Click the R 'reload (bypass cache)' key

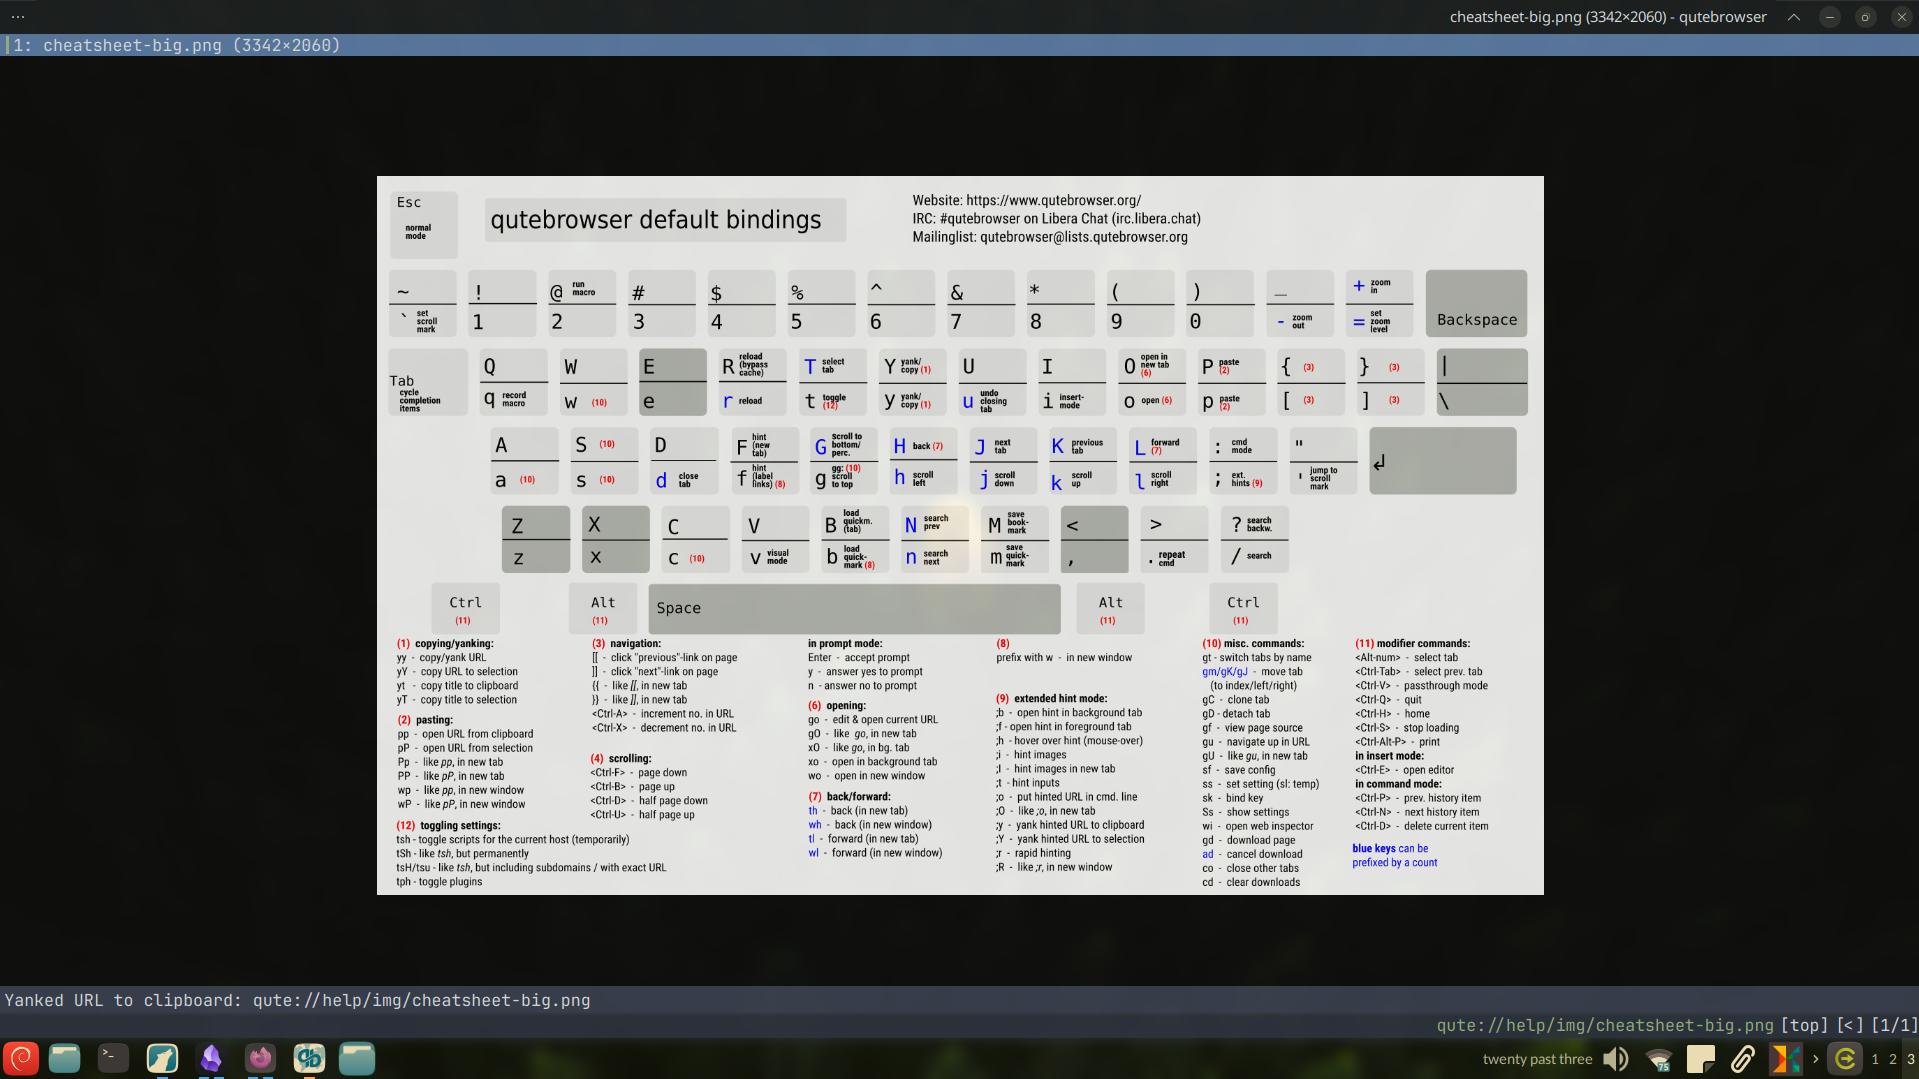pyautogui.click(x=752, y=366)
